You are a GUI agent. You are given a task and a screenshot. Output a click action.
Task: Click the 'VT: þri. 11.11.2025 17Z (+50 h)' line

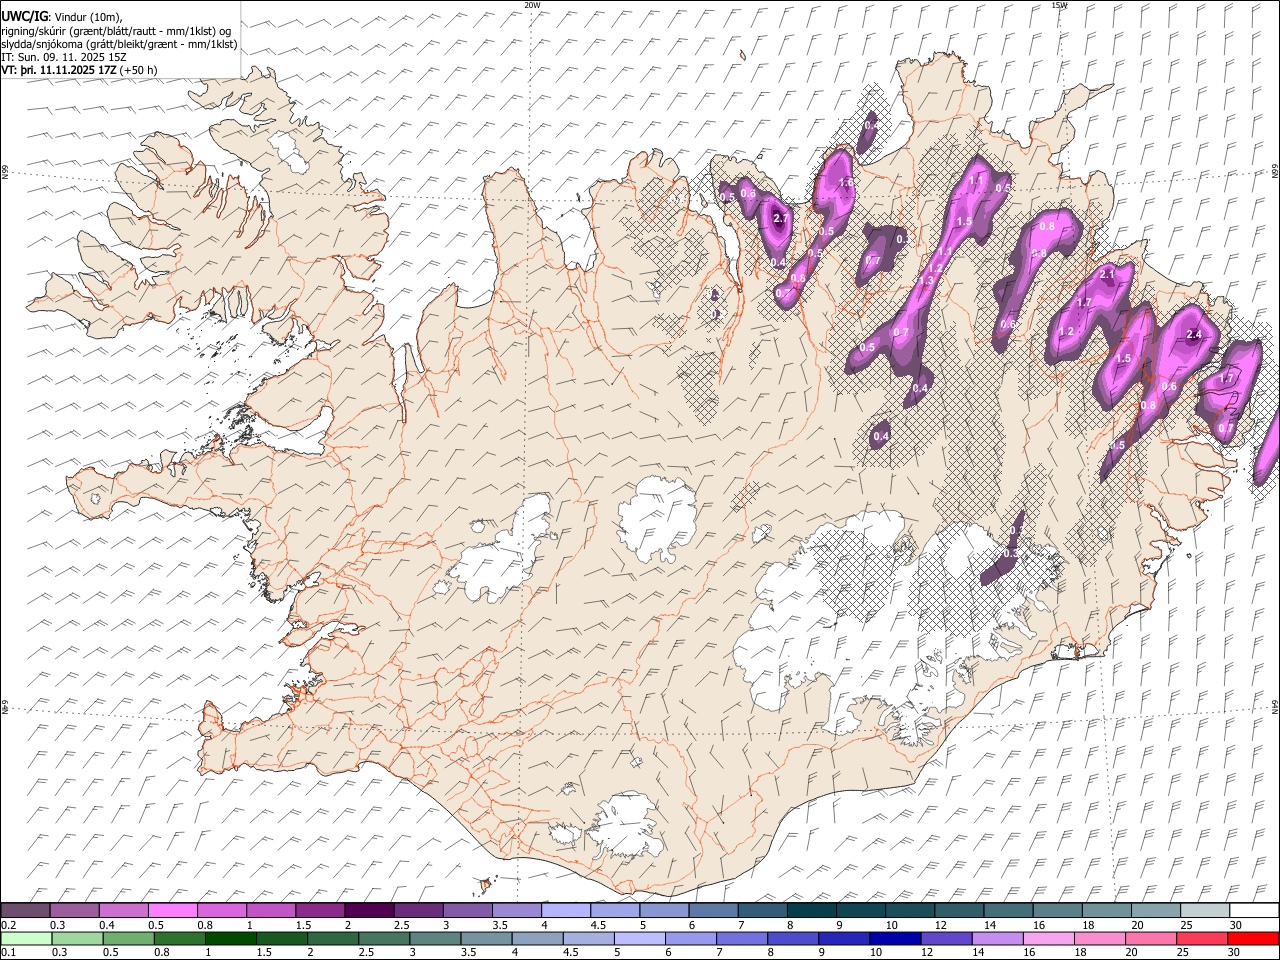(x=80, y=71)
